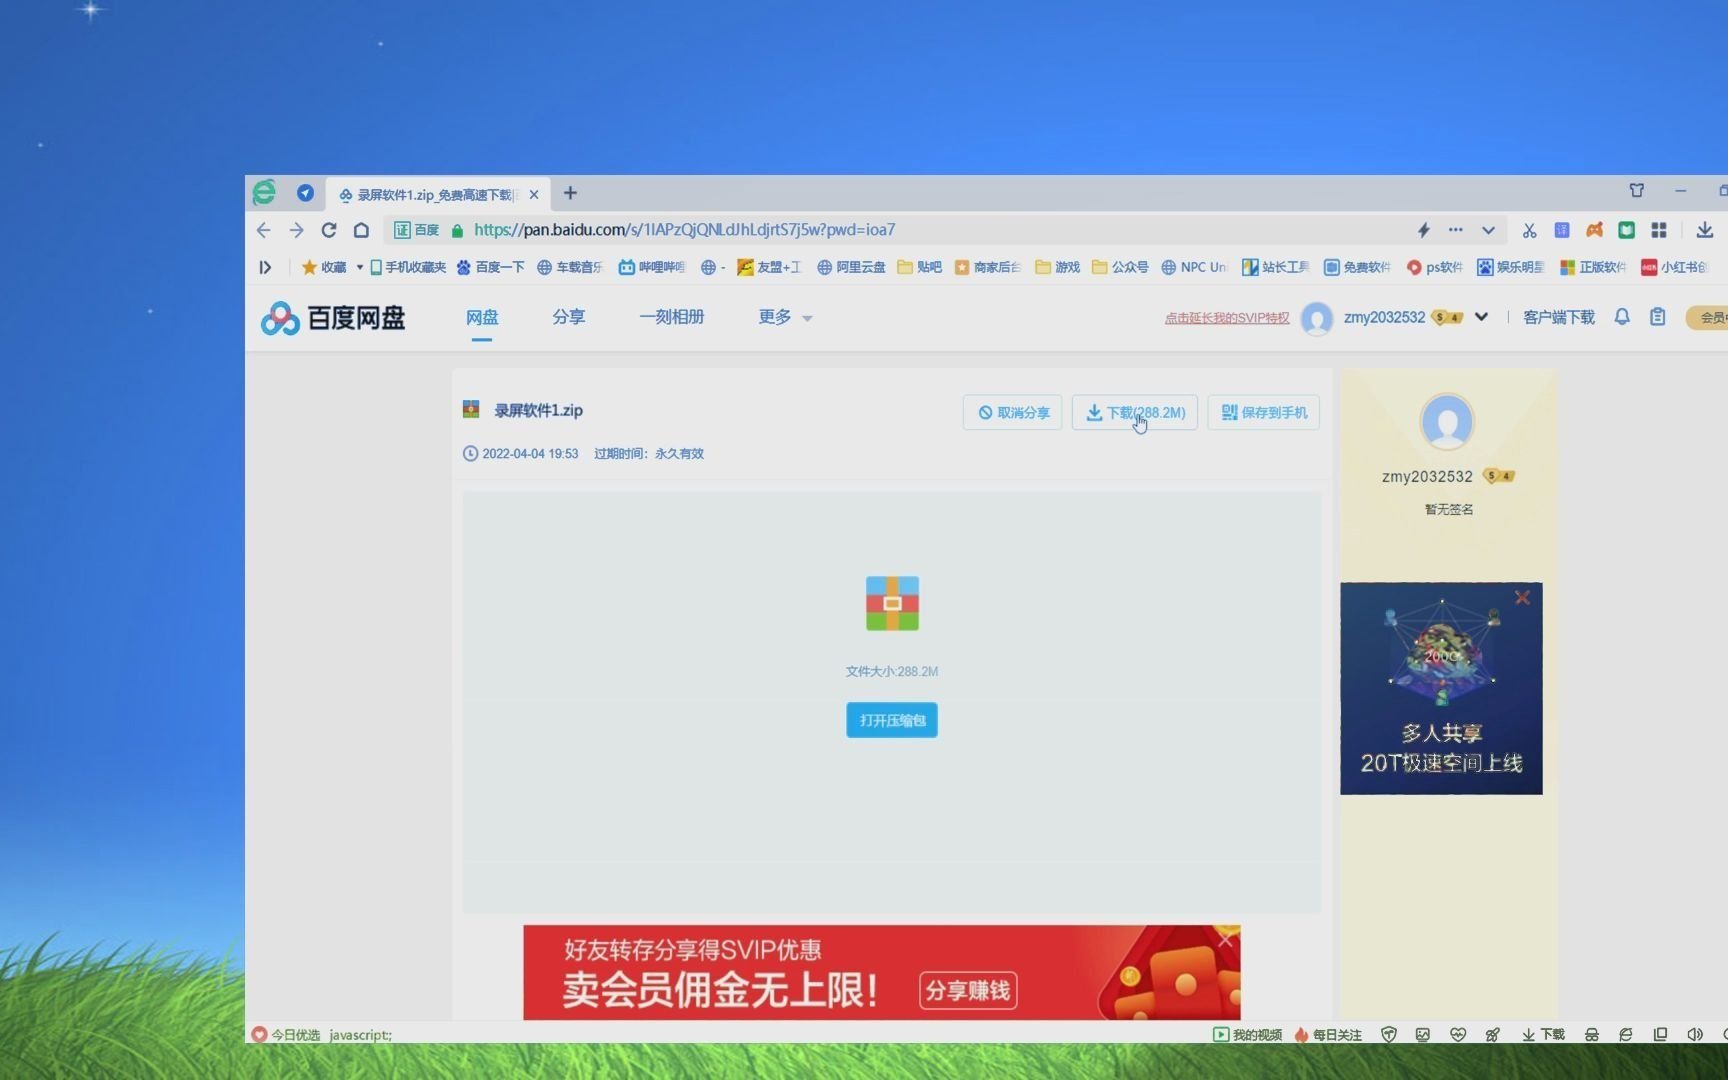
Task: Open the notification bell icon
Action: [x=1622, y=317]
